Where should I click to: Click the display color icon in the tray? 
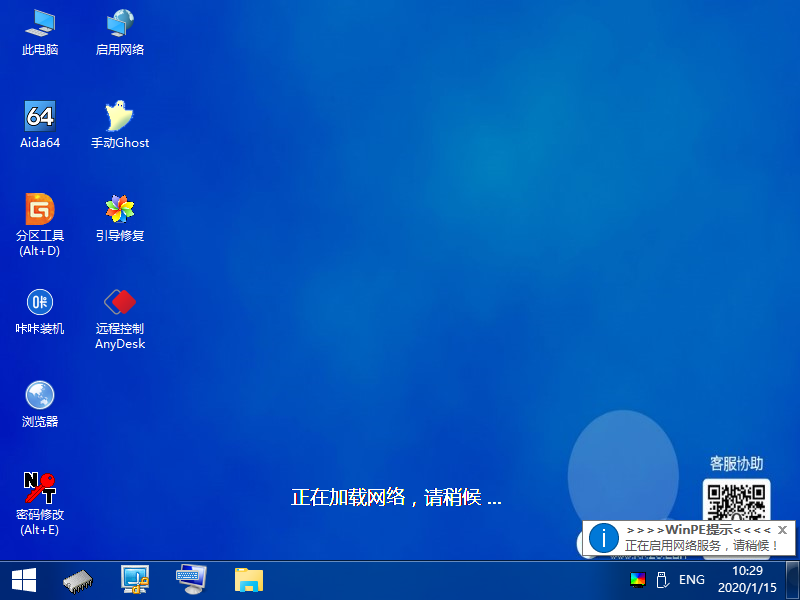point(638,578)
